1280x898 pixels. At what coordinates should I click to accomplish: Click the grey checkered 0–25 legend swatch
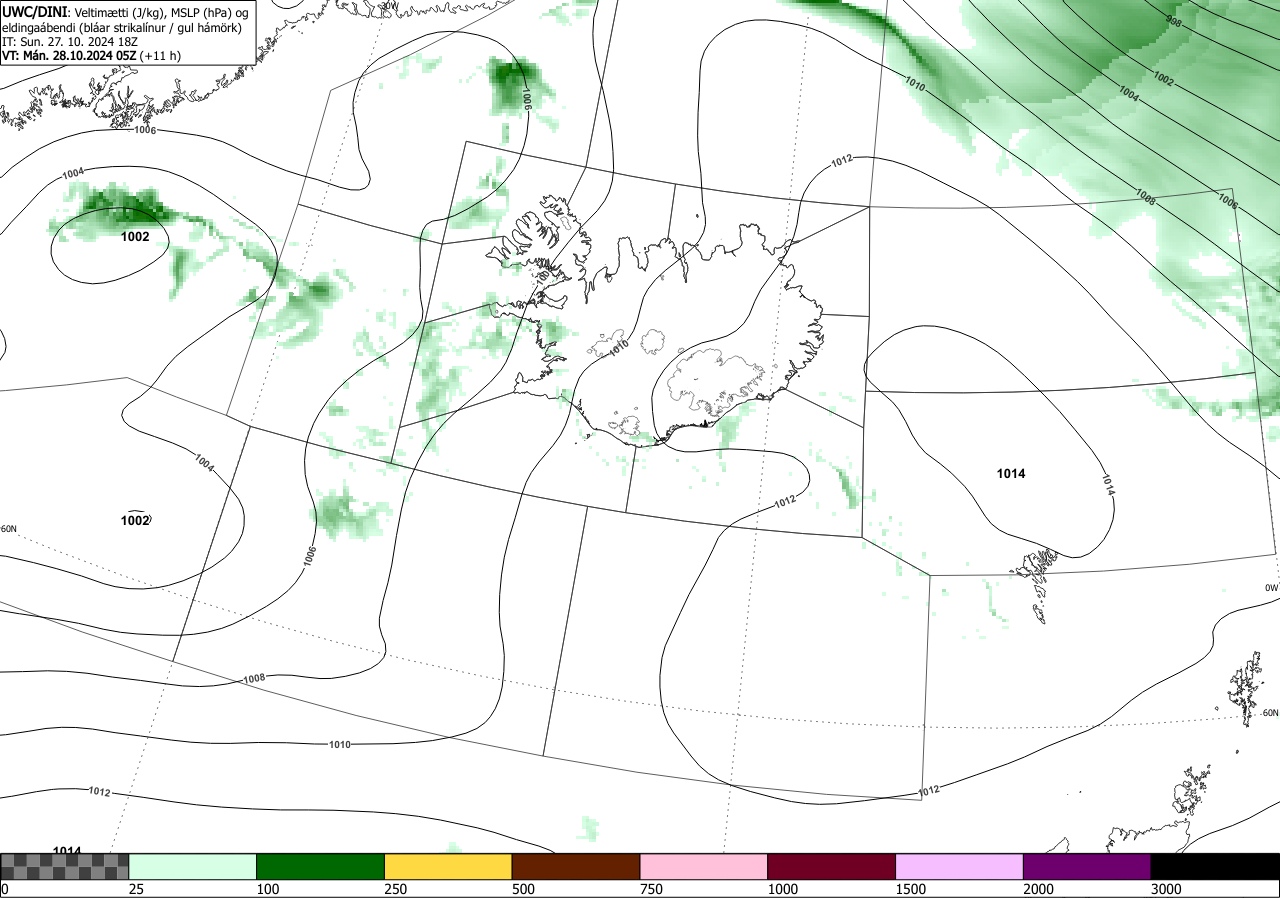[65, 866]
